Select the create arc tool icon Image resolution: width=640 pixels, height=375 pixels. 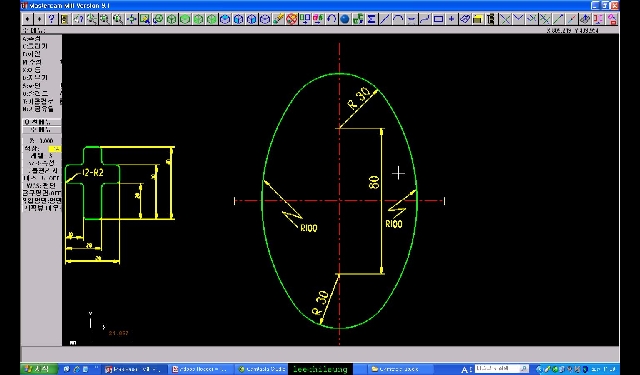point(398,19)
